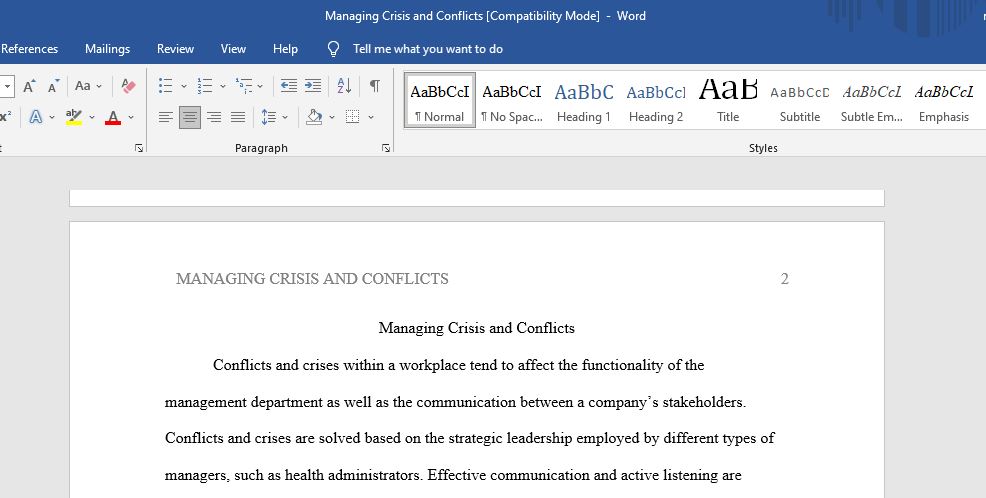
Task: Justify the paragraph text
Action: [x=238, y=117]
